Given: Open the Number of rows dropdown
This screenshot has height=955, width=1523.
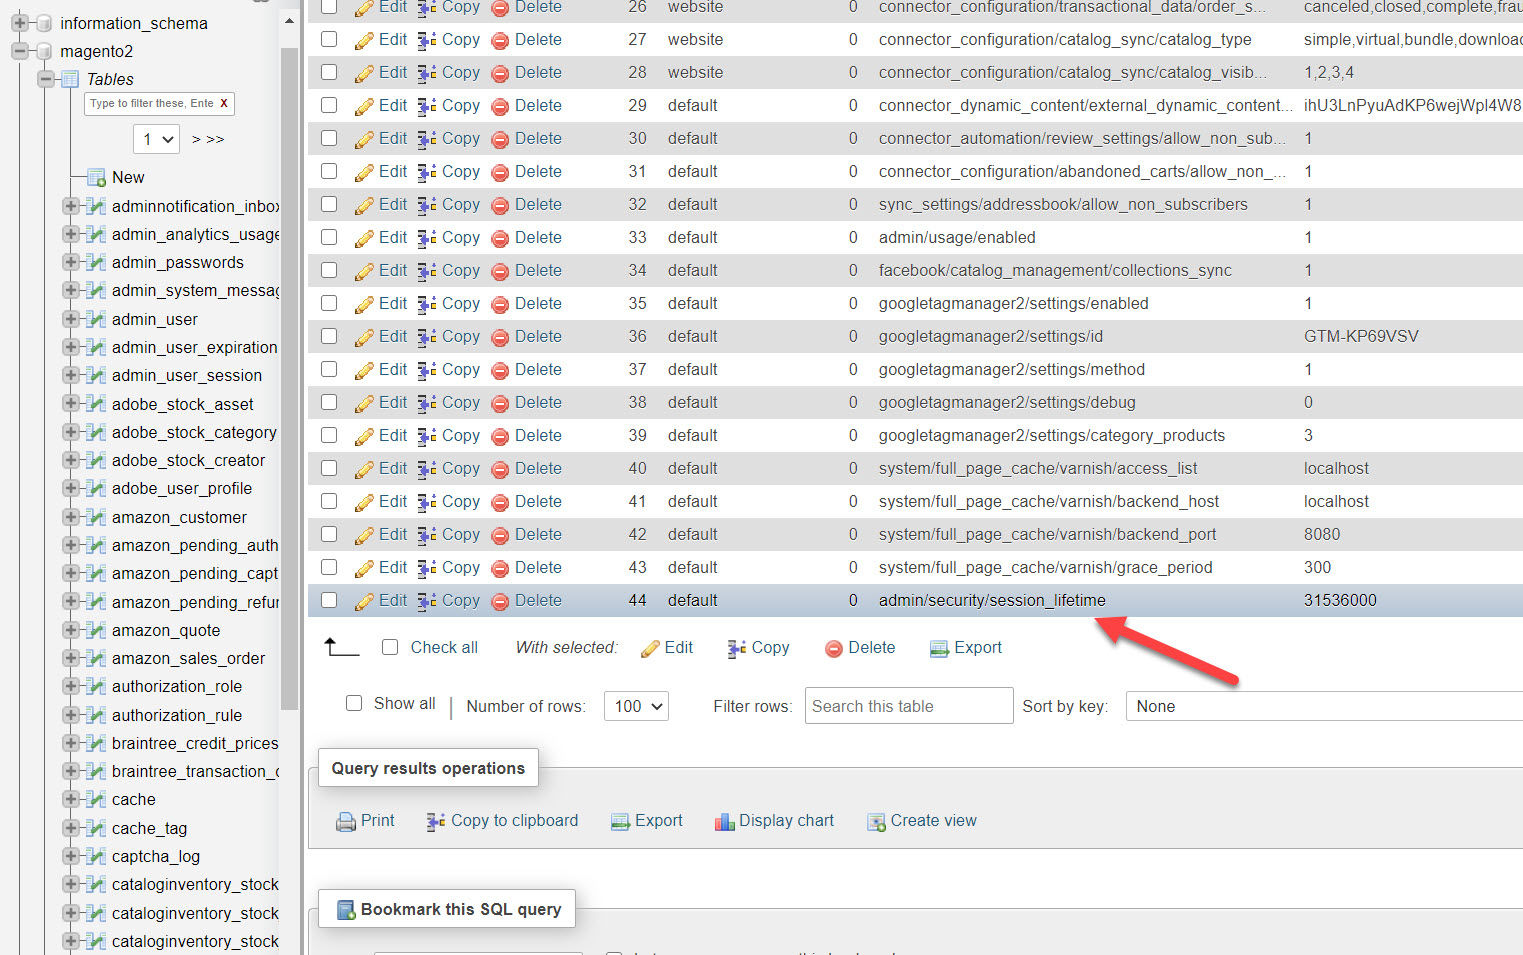Looking at the screenshot, I should point(636,706).
